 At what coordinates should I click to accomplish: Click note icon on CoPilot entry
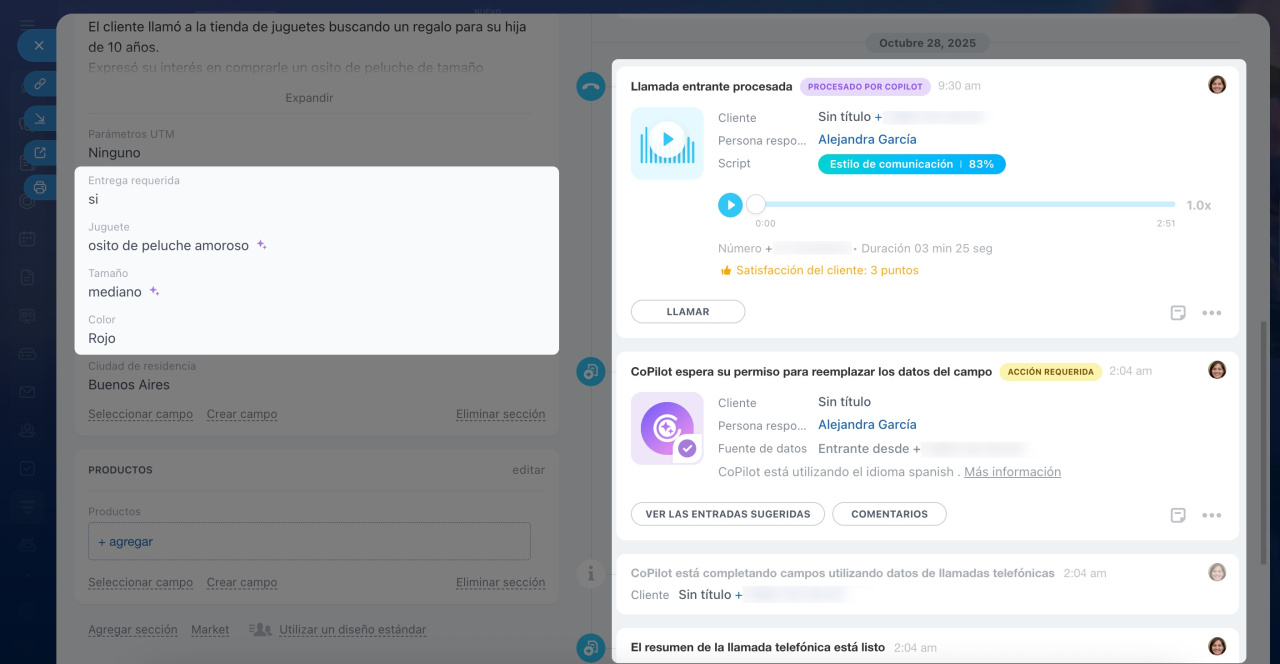[x=1178, y=515]
